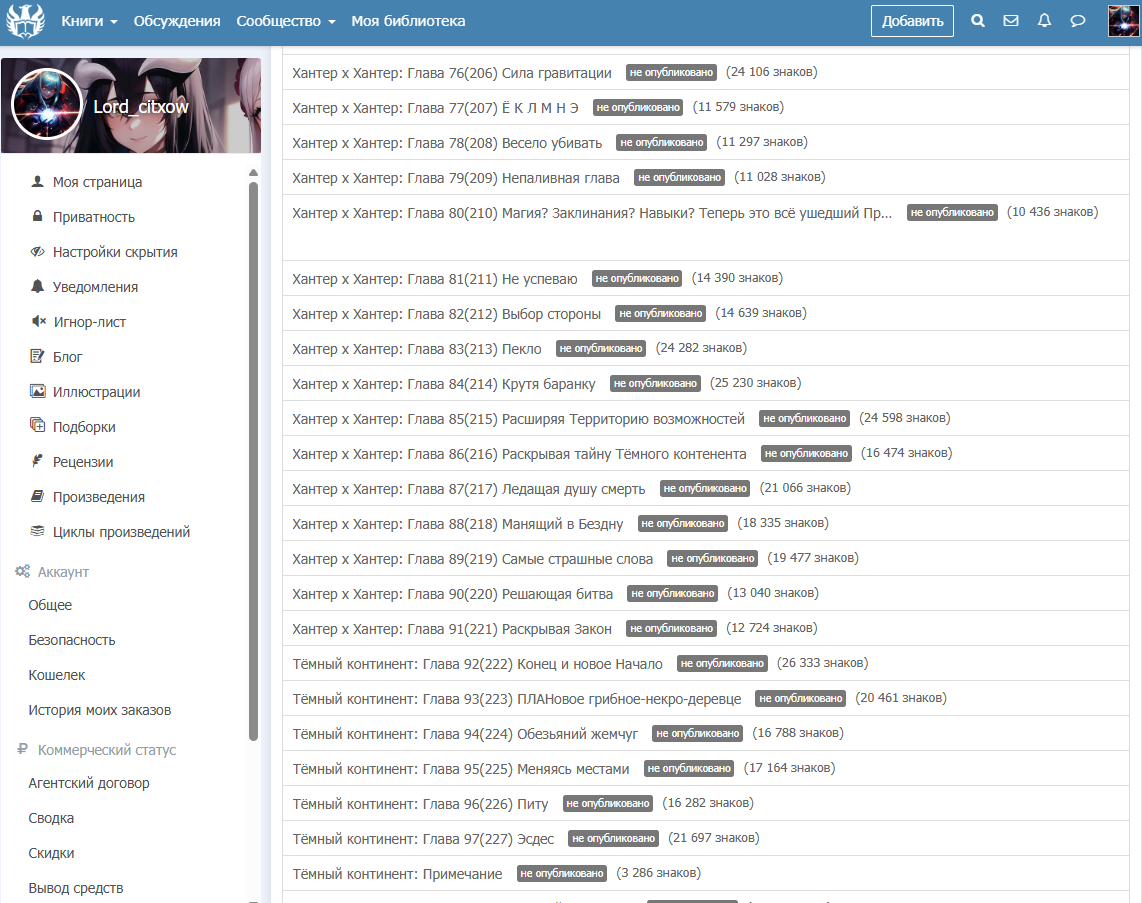Click the collection icon beside Подборки
Viewport: 1142px width, 903px height.
tap(37, 425)
